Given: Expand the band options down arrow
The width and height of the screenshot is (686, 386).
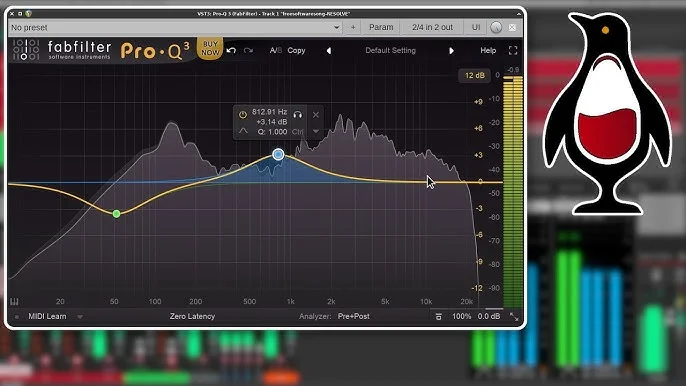Looking at the screenshot, I should pyautogui.click(x=315, y=131).
